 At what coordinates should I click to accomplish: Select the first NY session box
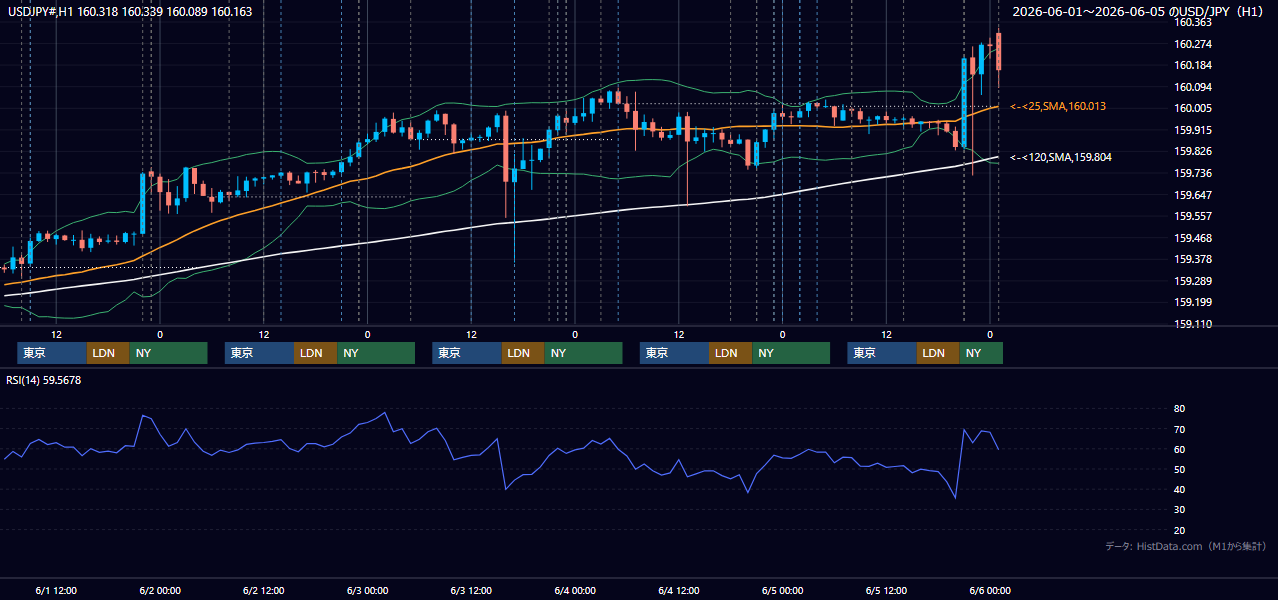click(168, 353)
